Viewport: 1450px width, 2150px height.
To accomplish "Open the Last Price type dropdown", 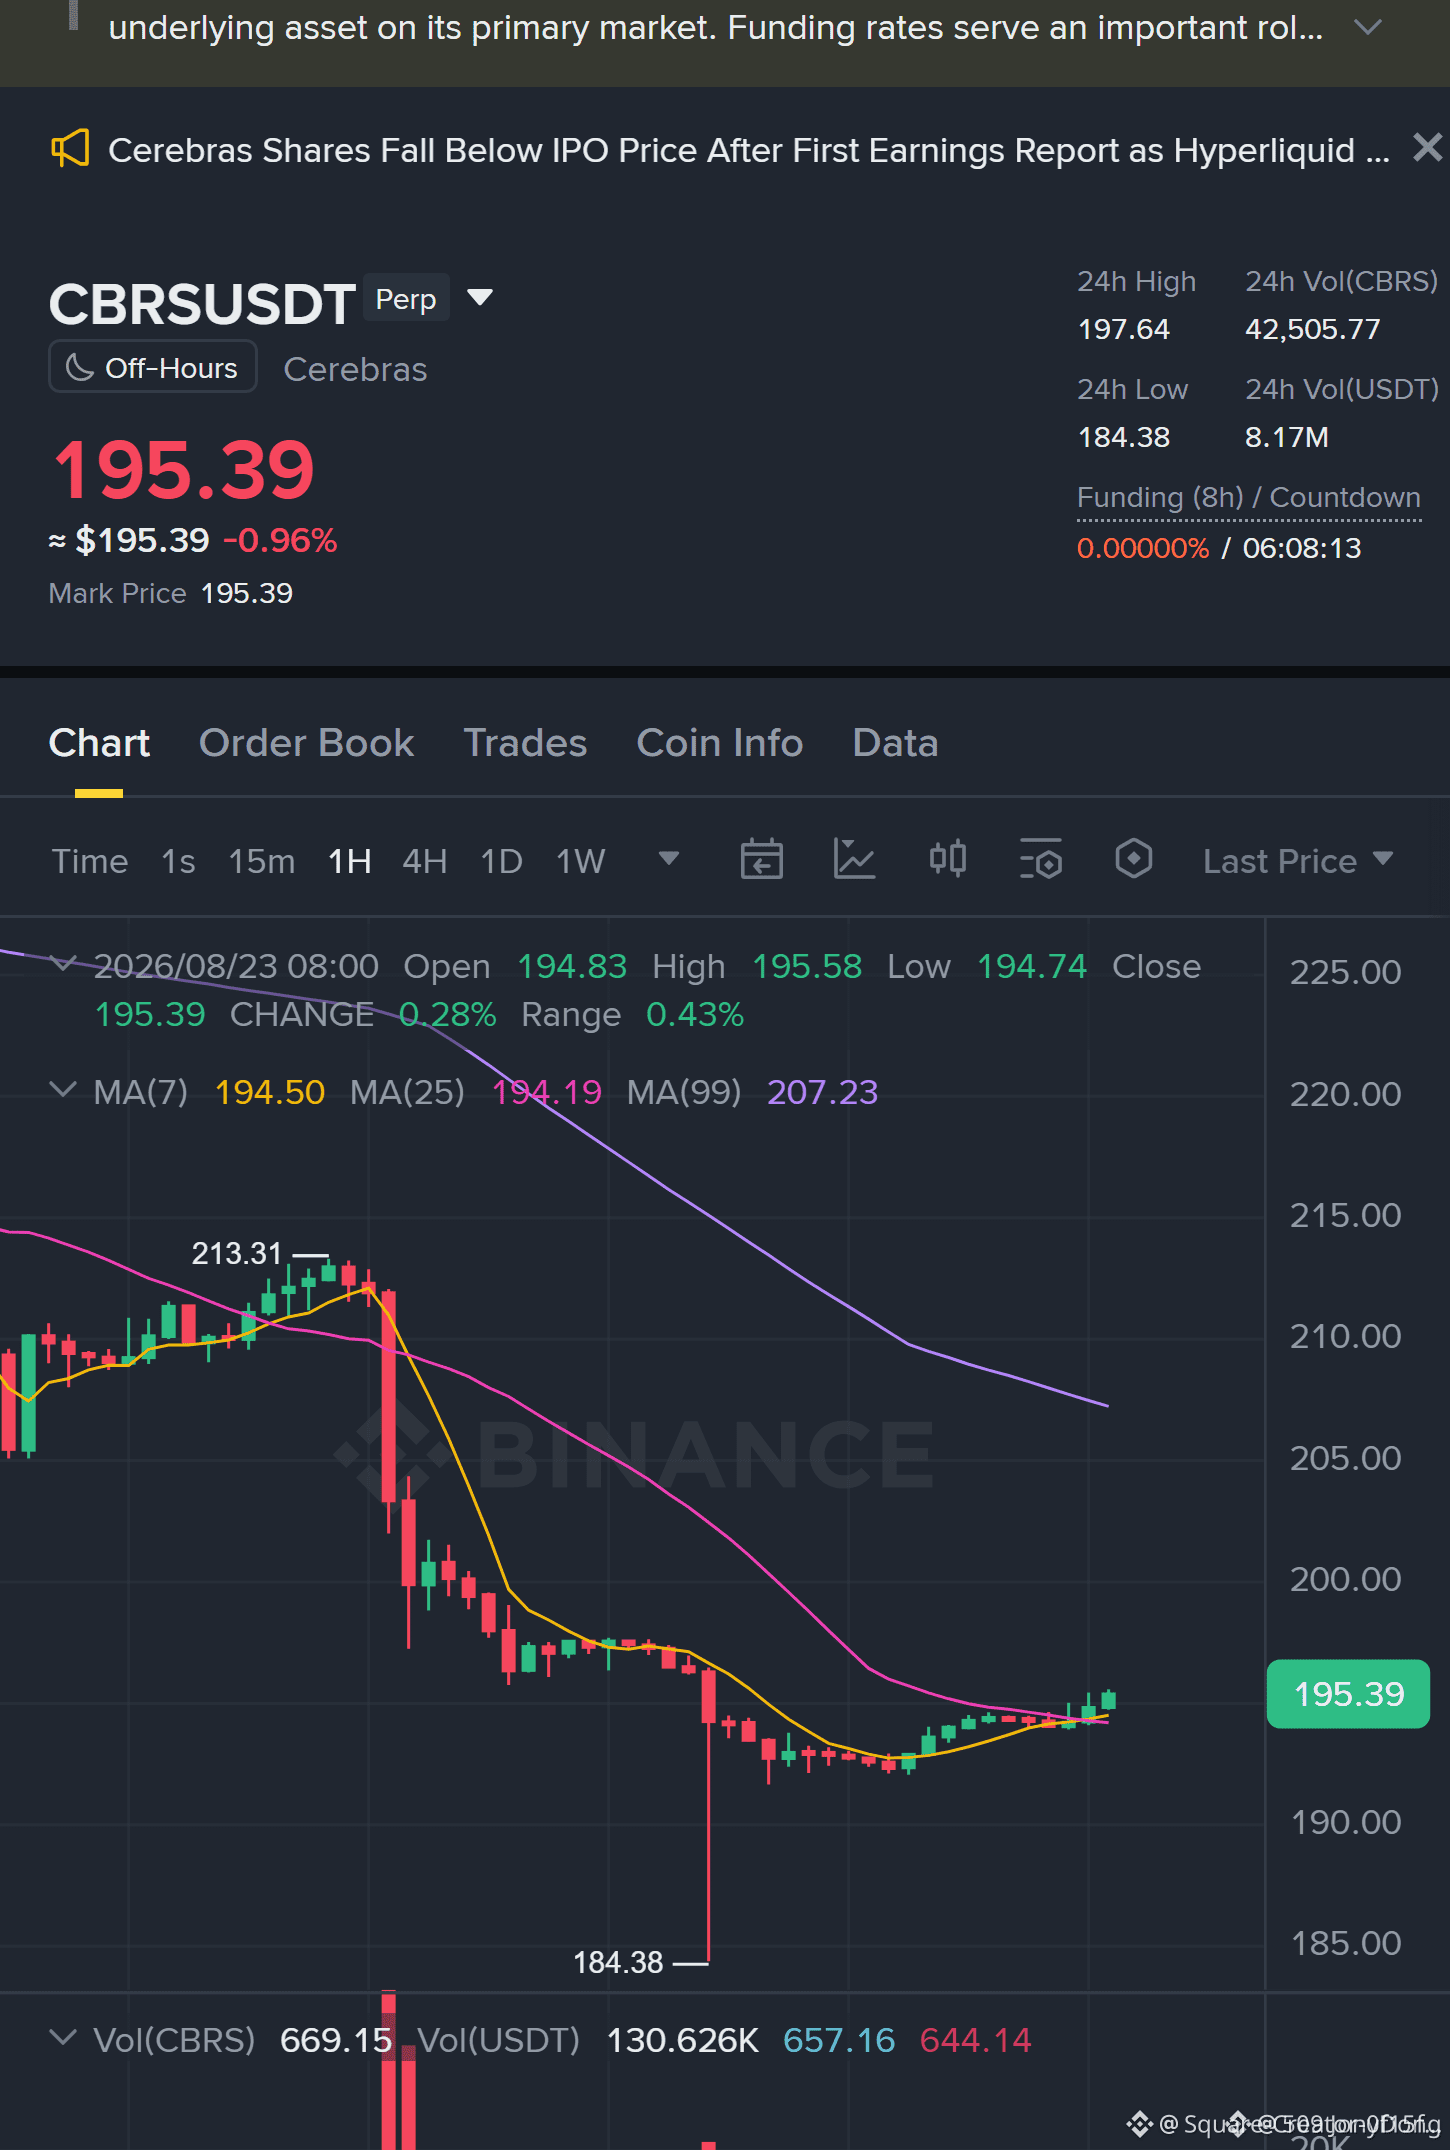I will (1298, 861).
